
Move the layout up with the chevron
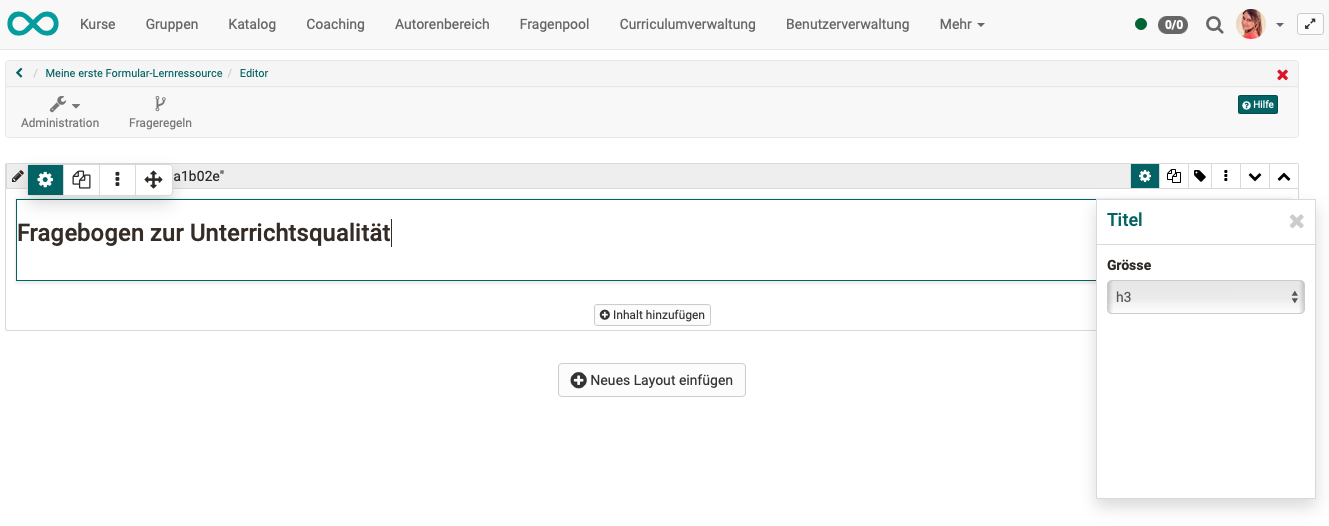pos(1284,177)
